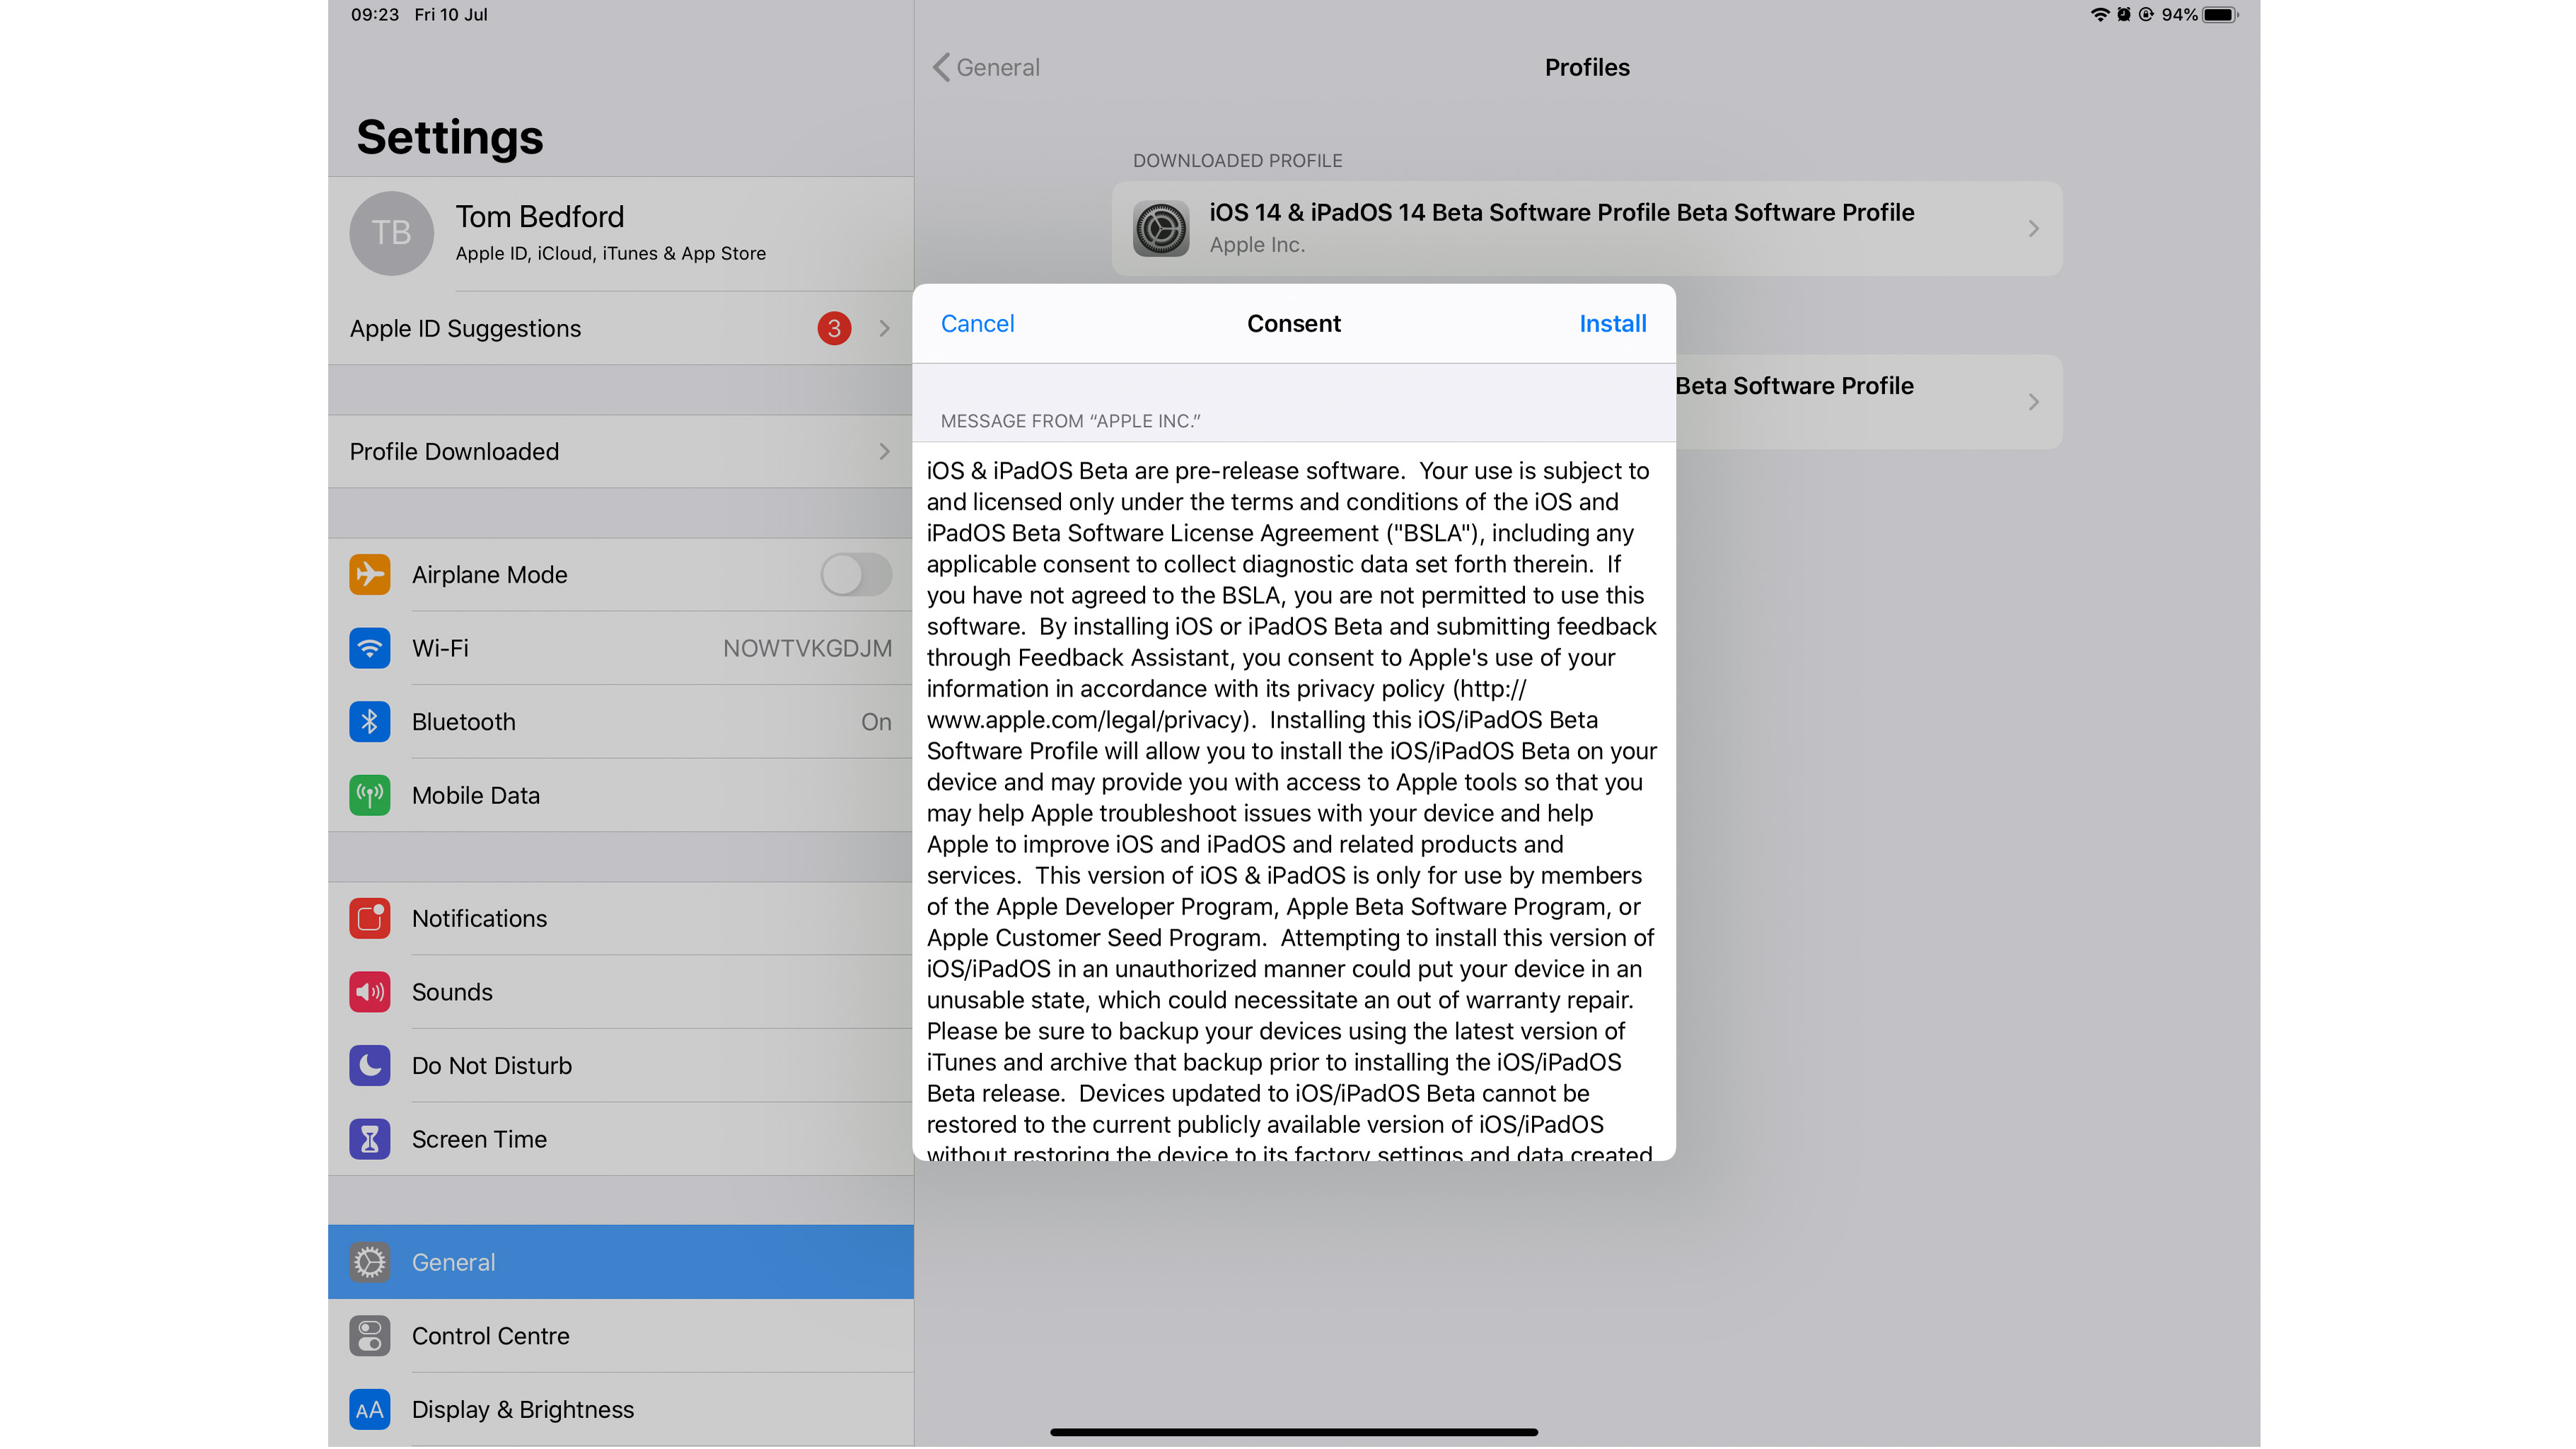Tap the Airplane Mode orange icon

(369, 575)
